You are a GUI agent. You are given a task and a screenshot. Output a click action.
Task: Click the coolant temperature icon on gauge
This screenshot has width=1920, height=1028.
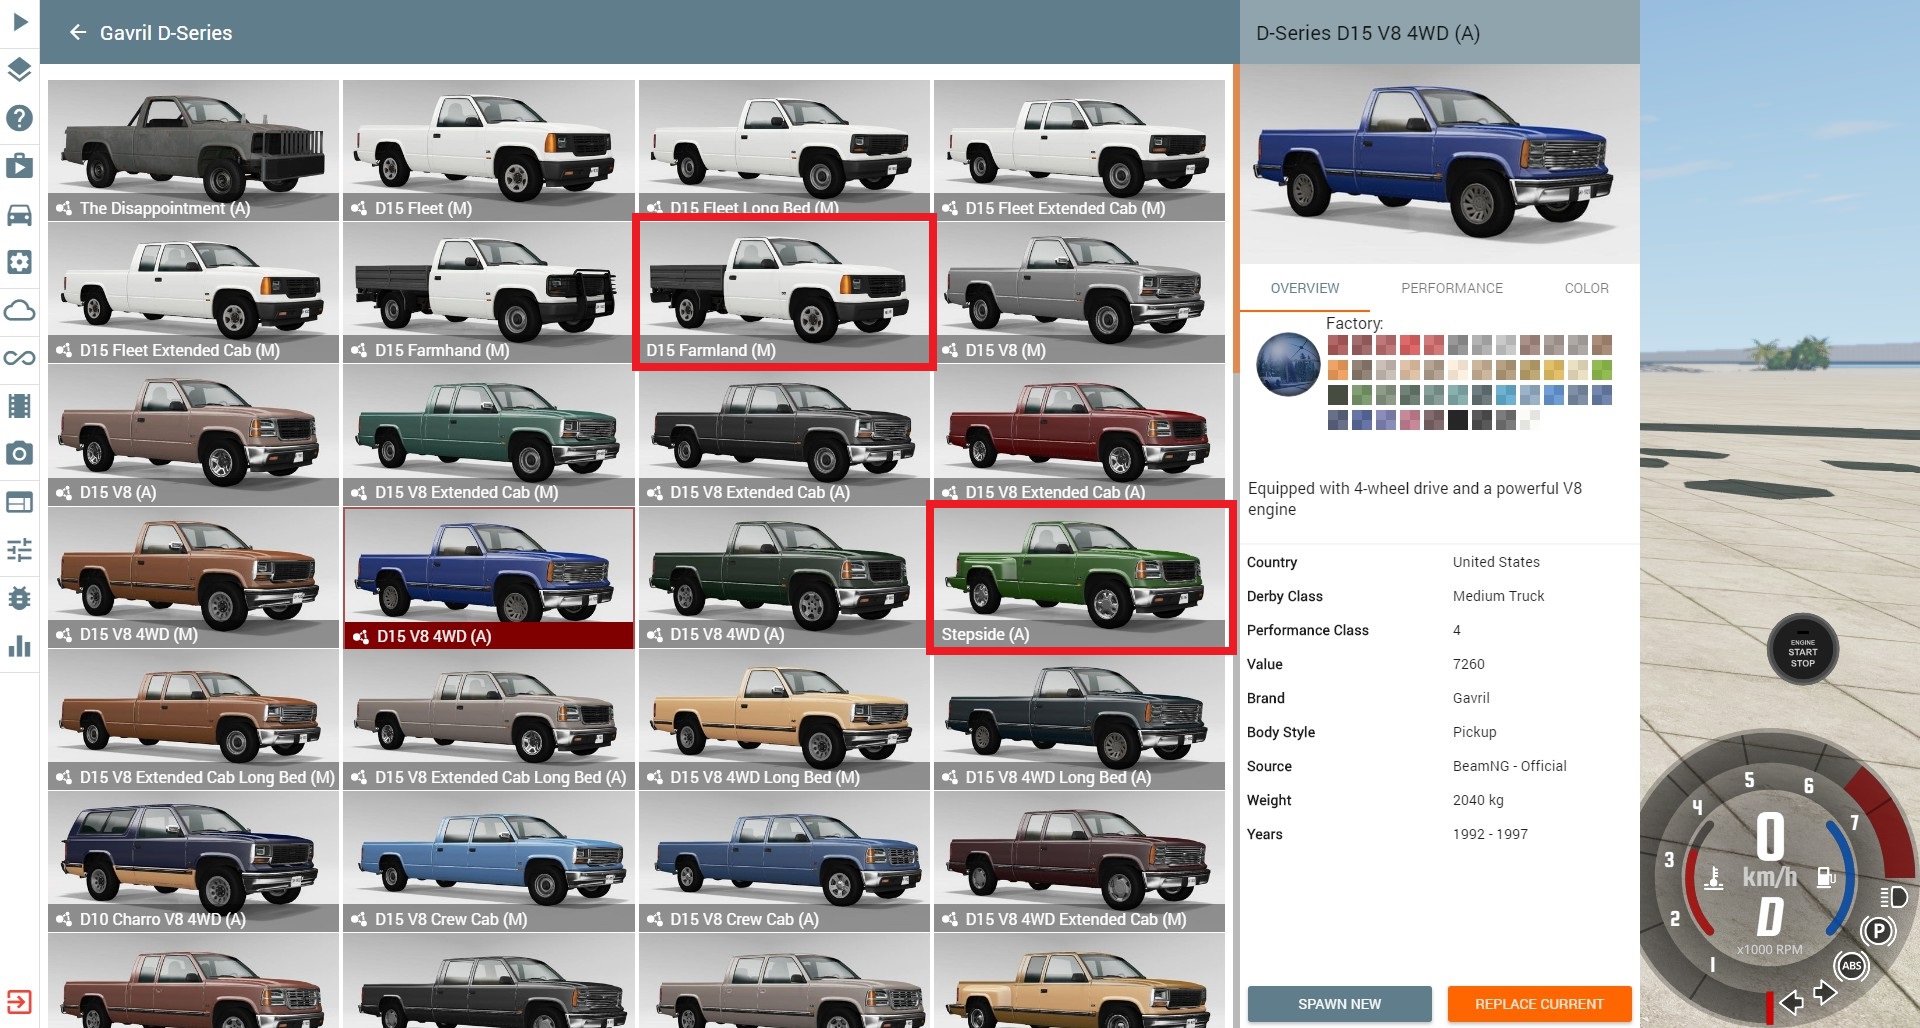click(x=1713, y=878)
